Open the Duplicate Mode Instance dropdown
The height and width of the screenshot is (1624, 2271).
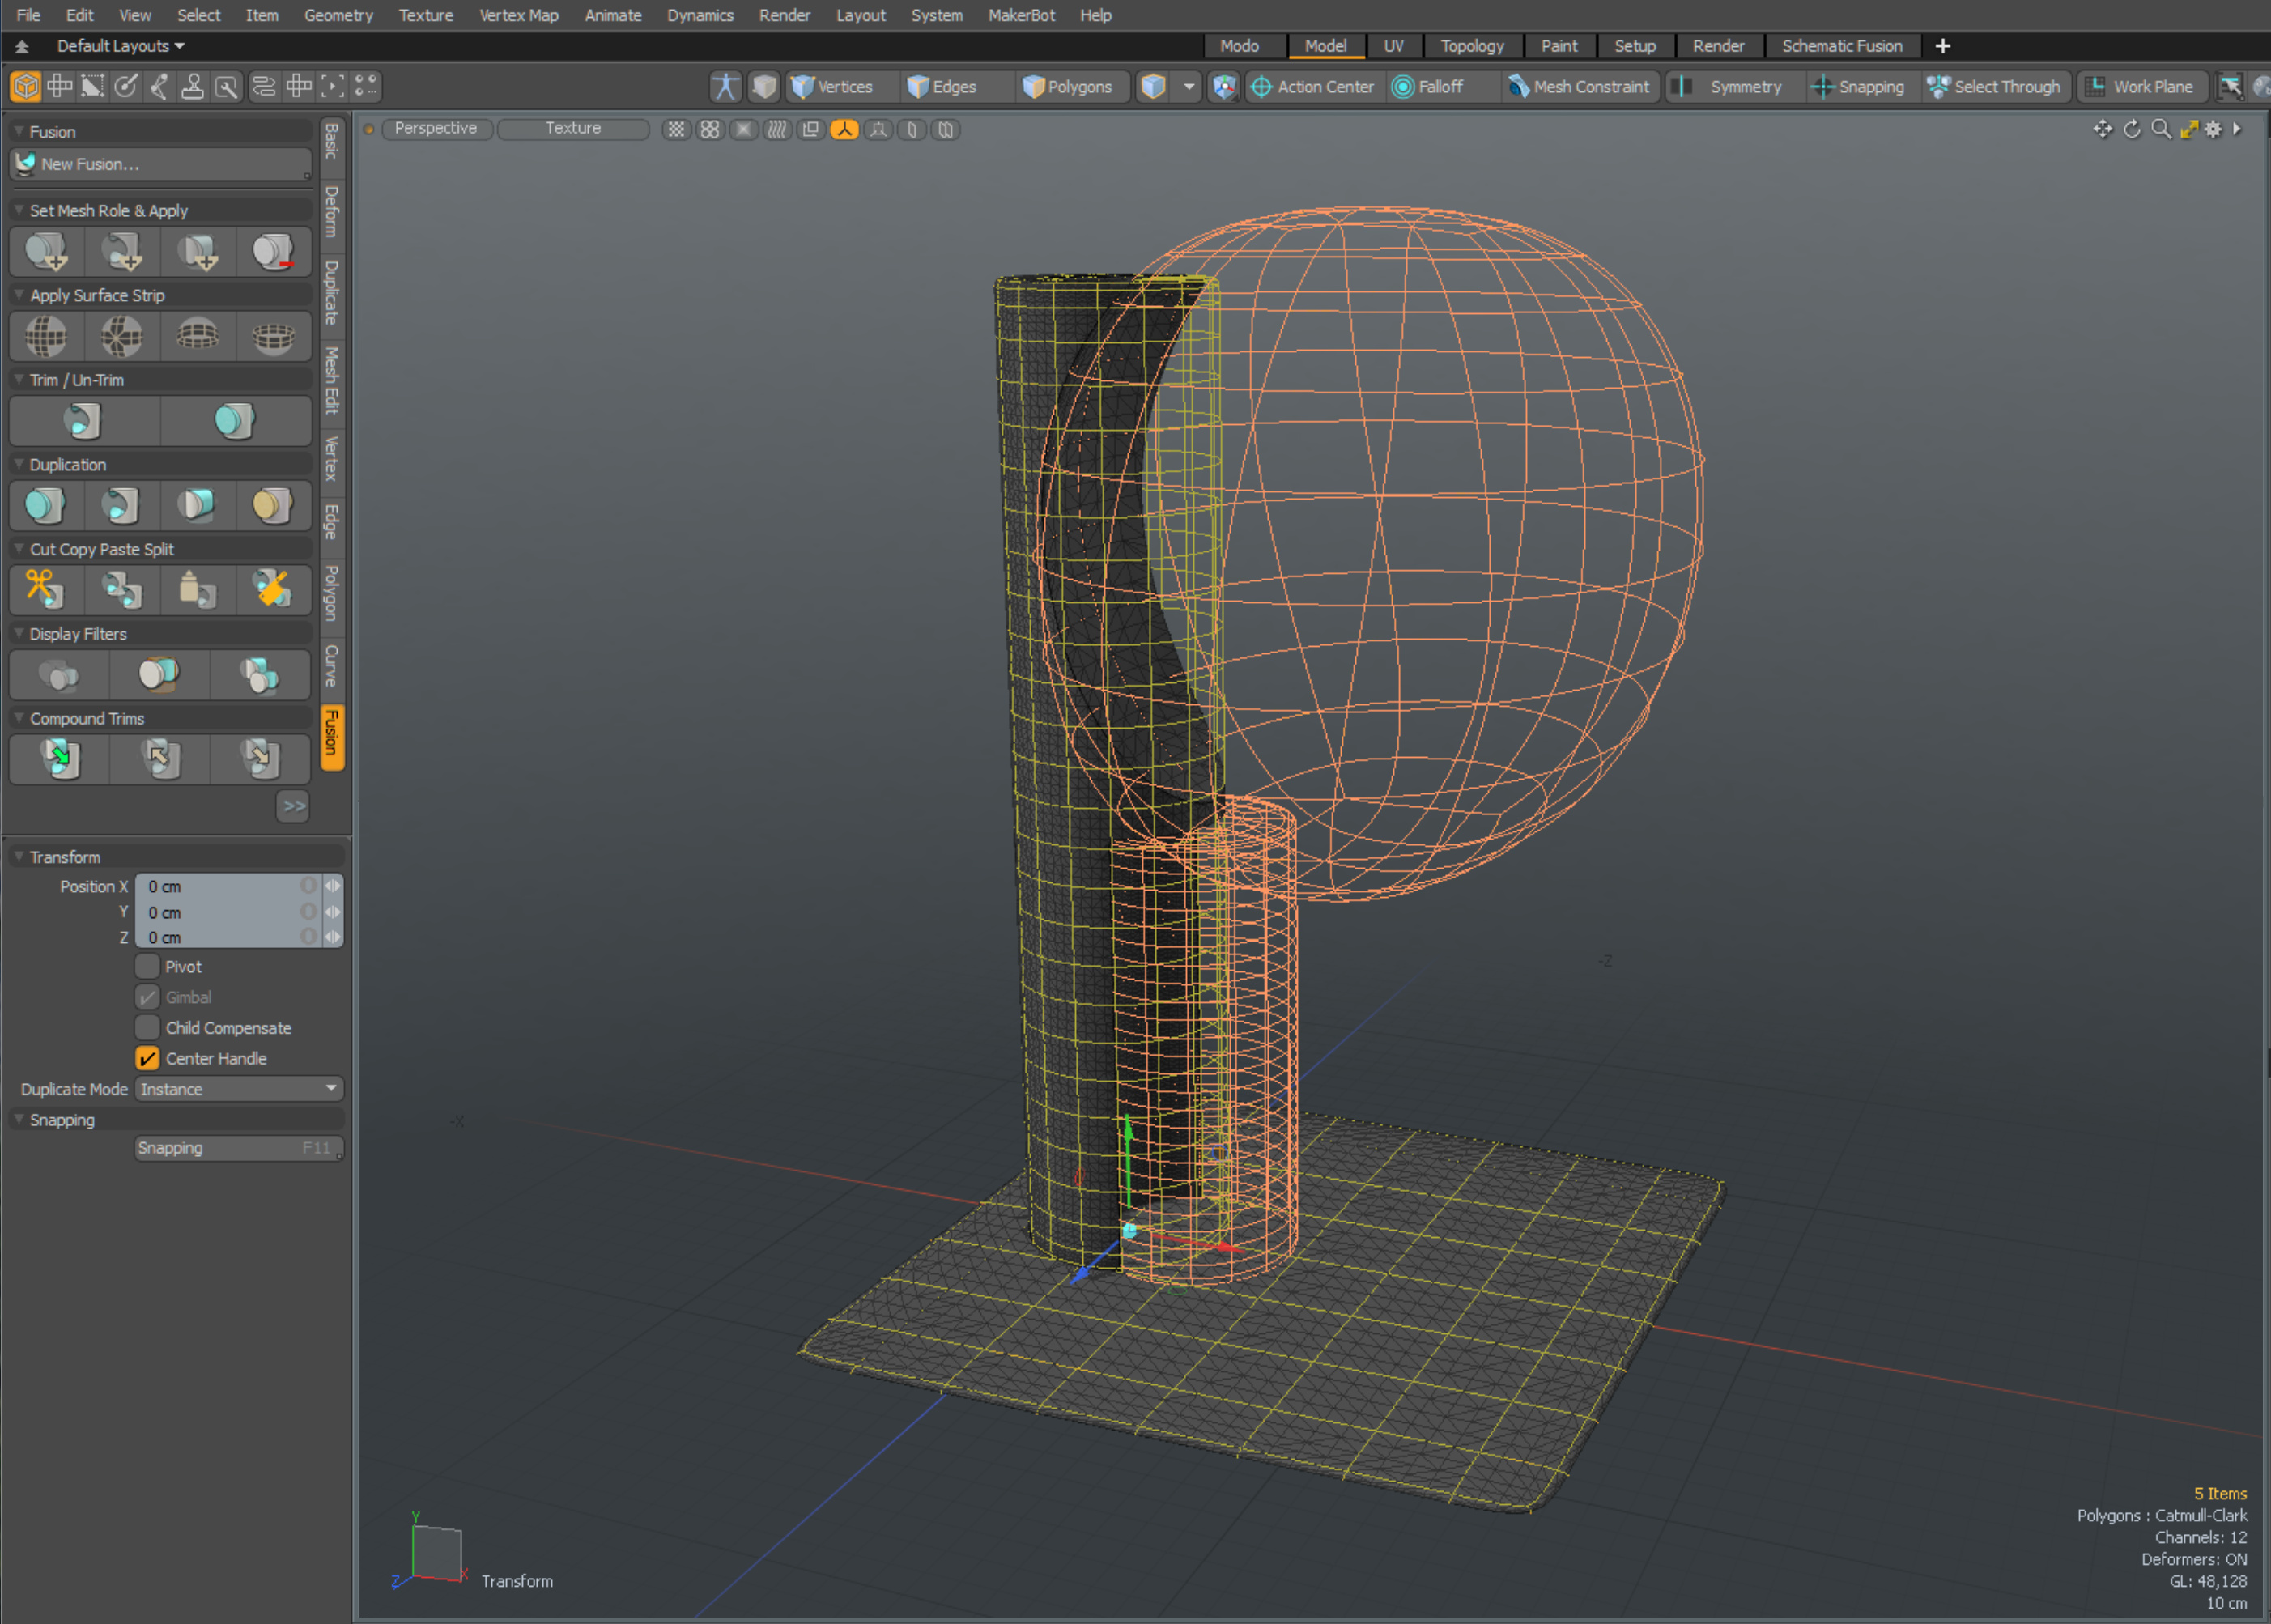click(x=238, y=1089)
